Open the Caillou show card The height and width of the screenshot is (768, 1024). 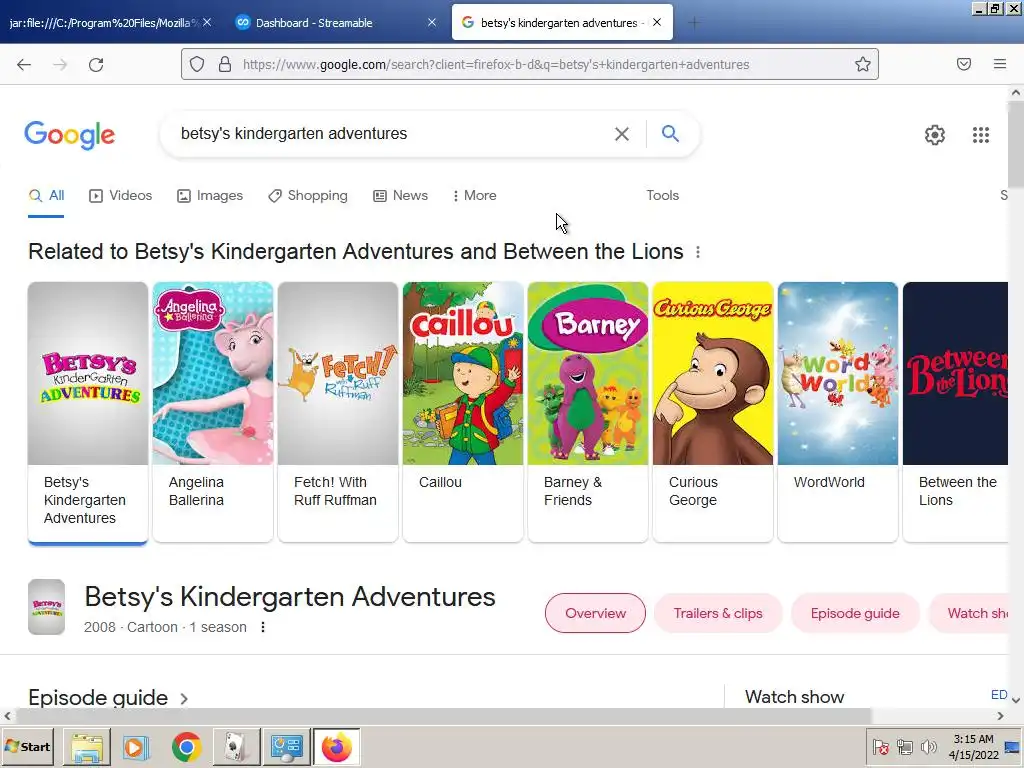pos(463,412)
